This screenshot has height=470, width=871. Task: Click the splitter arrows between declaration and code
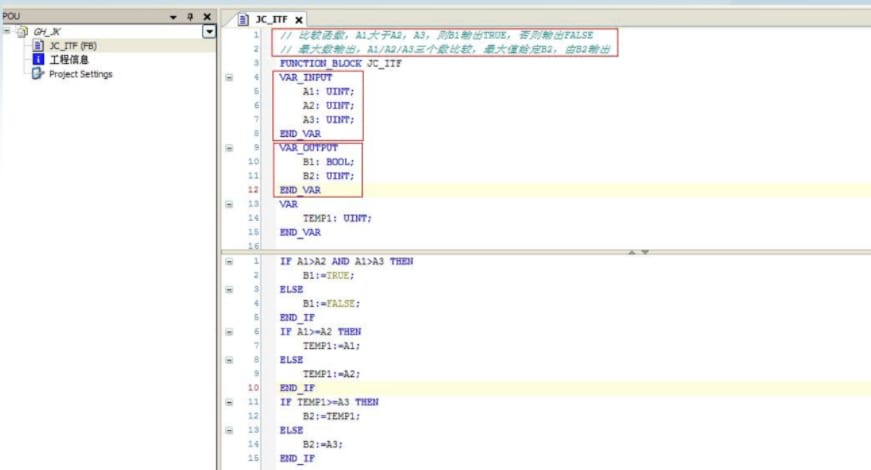[637, 252]
